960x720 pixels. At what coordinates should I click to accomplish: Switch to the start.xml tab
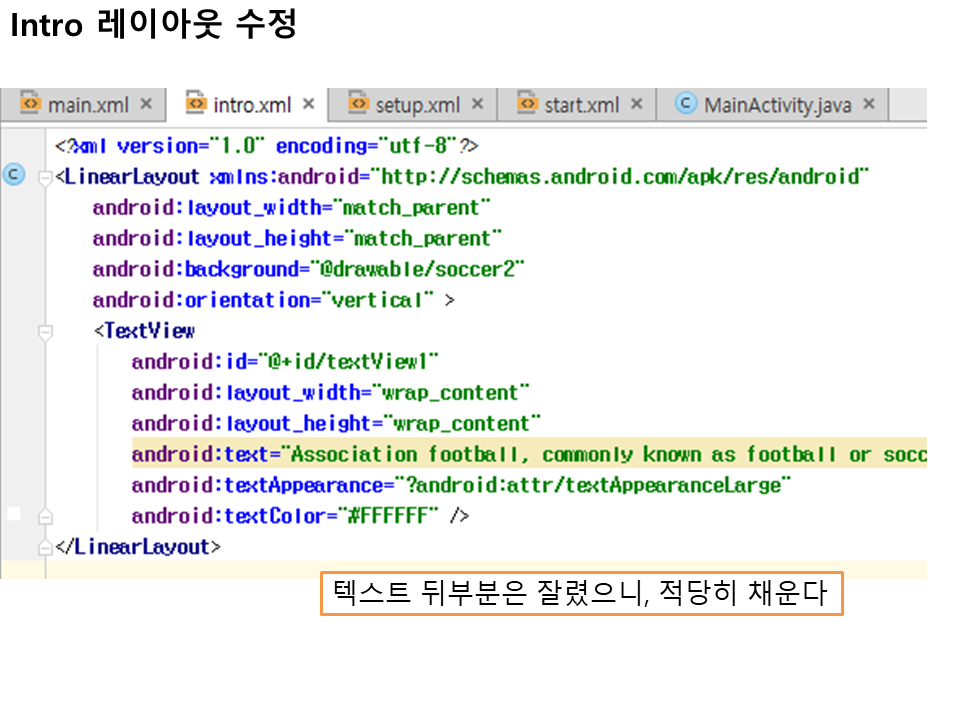point(581,105)
